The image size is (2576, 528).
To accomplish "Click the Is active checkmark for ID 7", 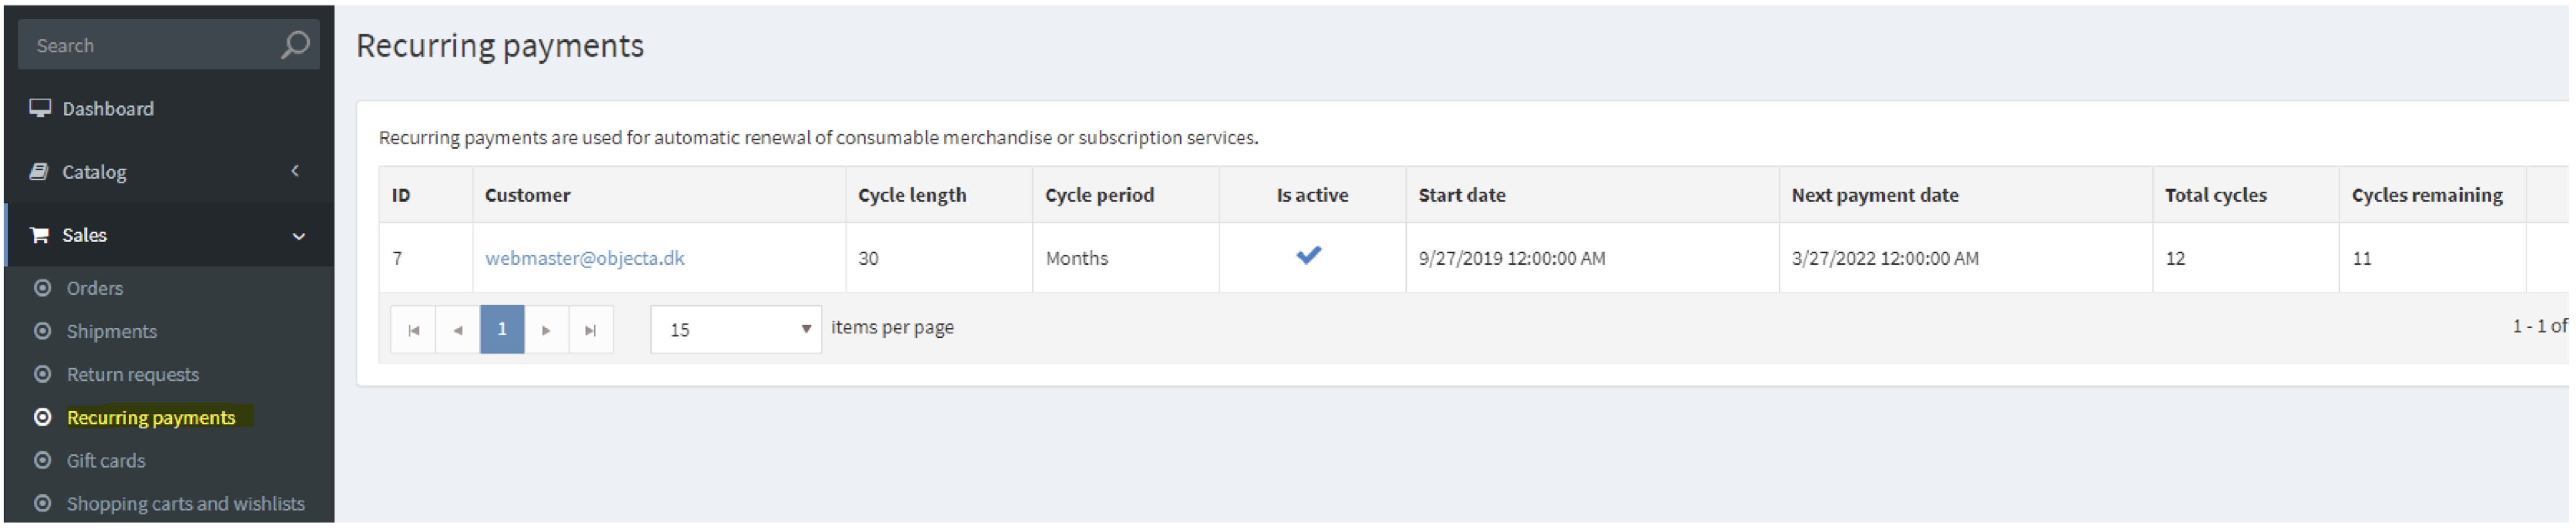I will (x=1310, y=256).
